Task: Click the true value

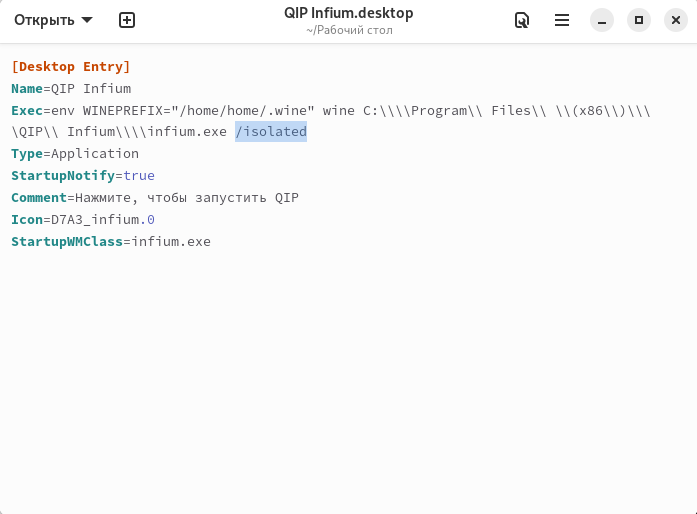Action: [139, 176]
